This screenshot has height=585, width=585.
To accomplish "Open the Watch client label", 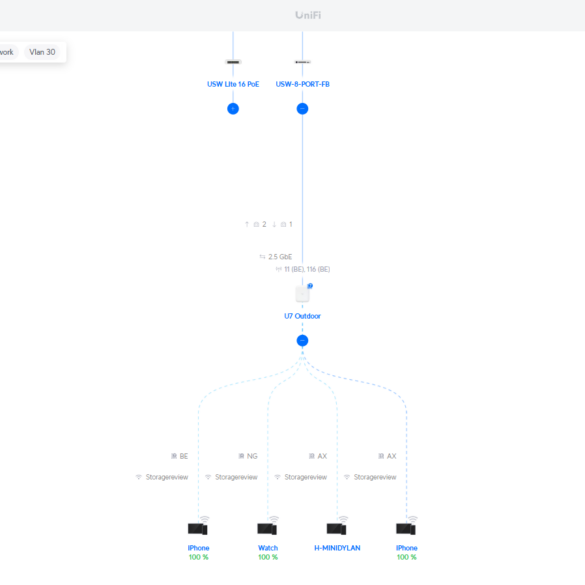I will [x=268, y=548].
